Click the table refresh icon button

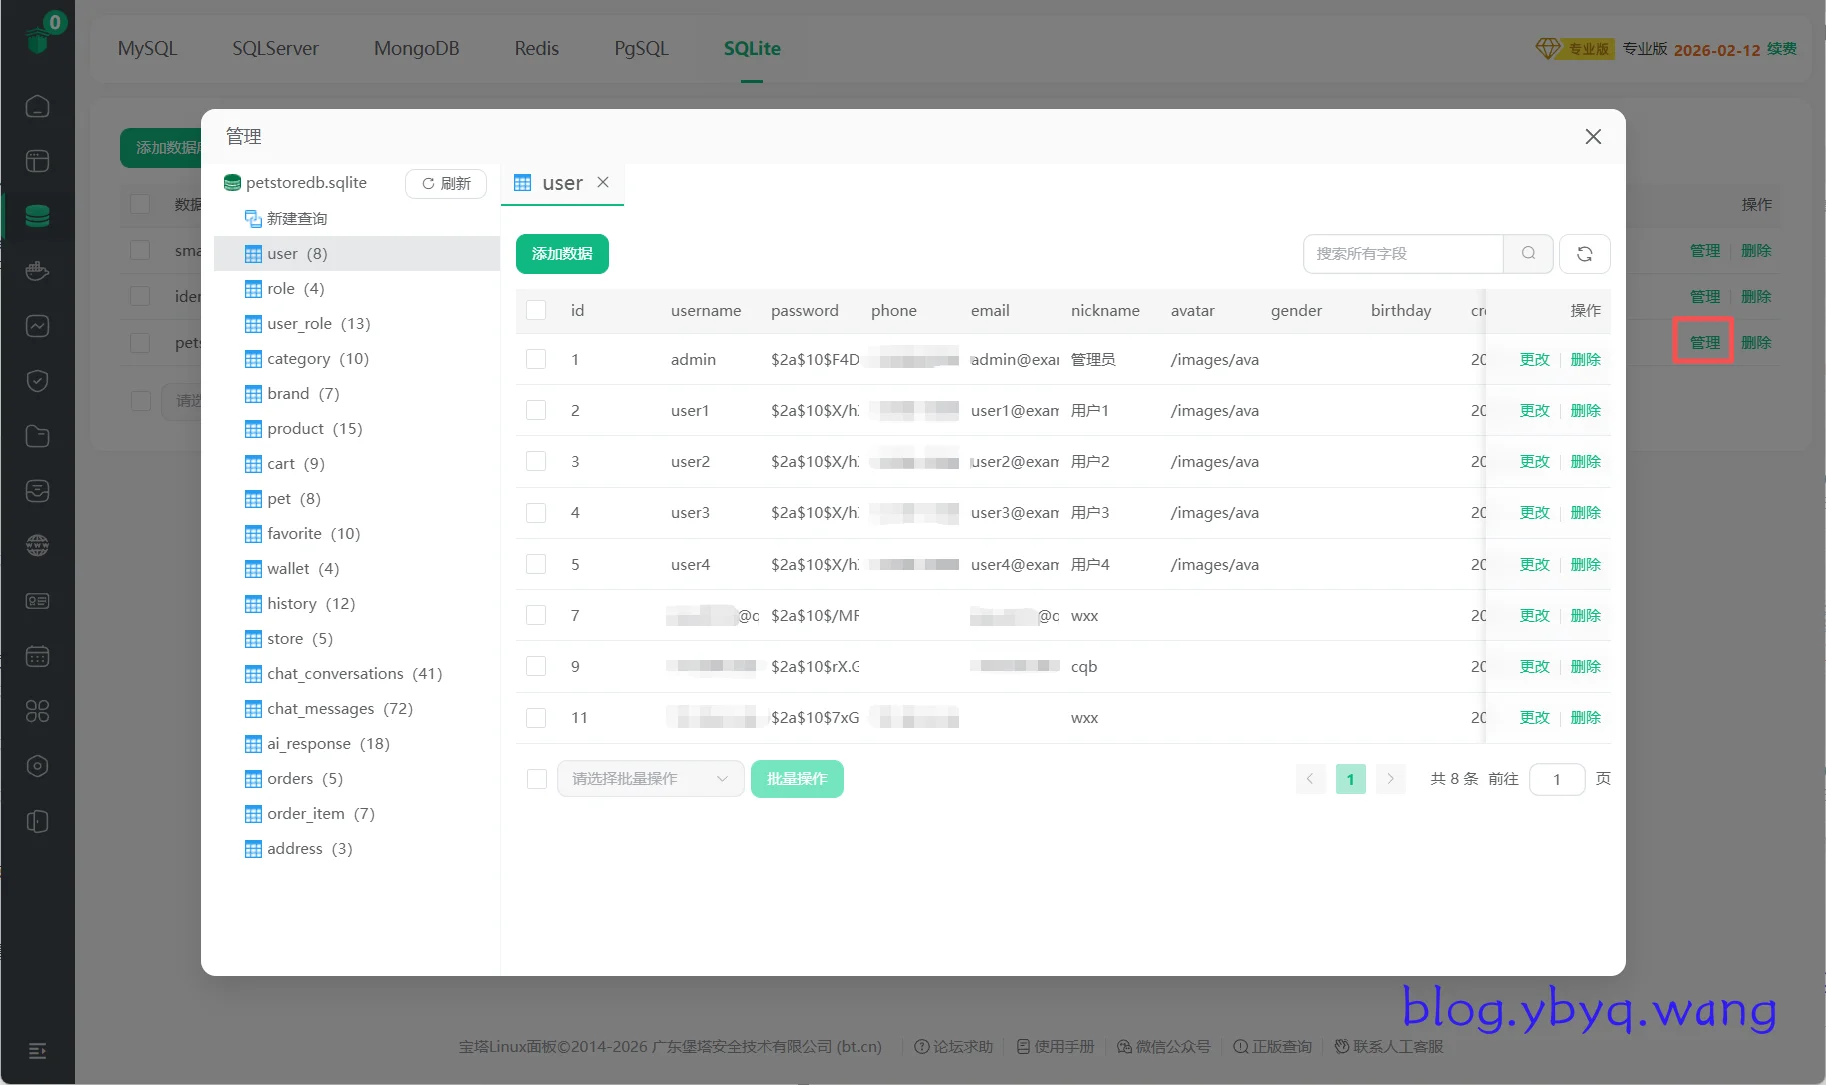coord(1584,254)
